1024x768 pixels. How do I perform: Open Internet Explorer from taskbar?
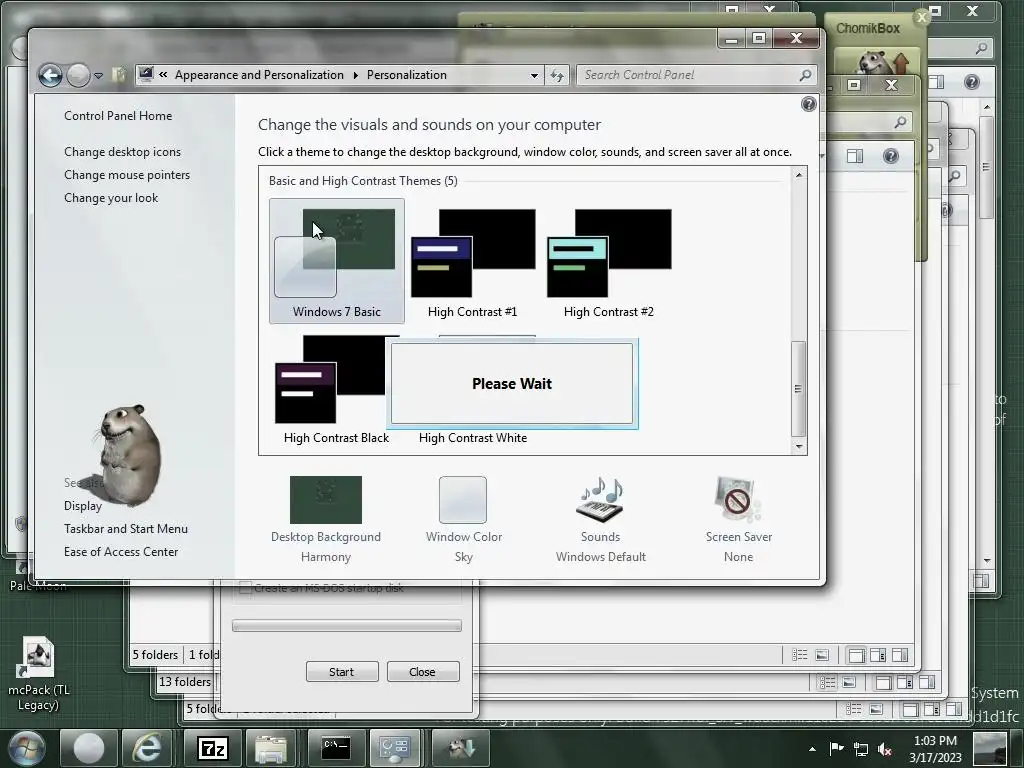147,747
